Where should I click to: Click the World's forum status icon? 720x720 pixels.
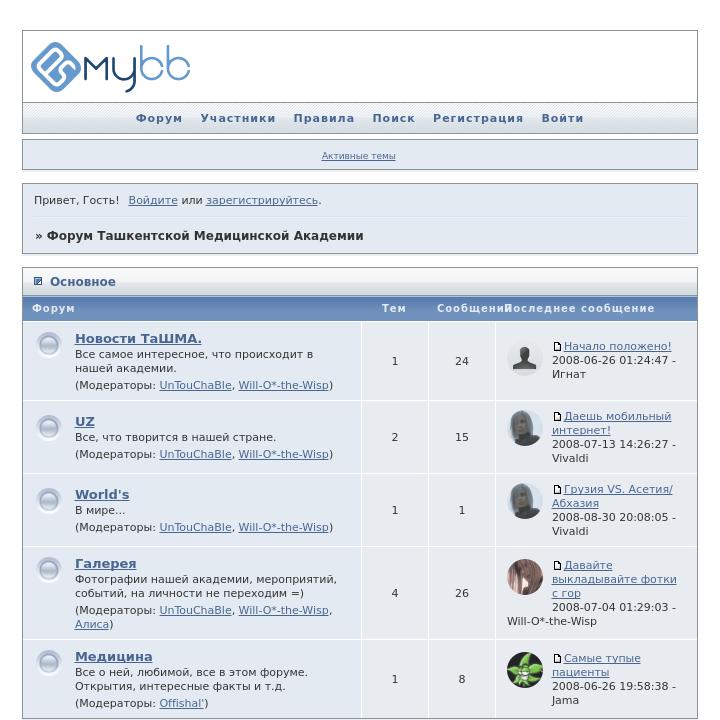point(49,501)
